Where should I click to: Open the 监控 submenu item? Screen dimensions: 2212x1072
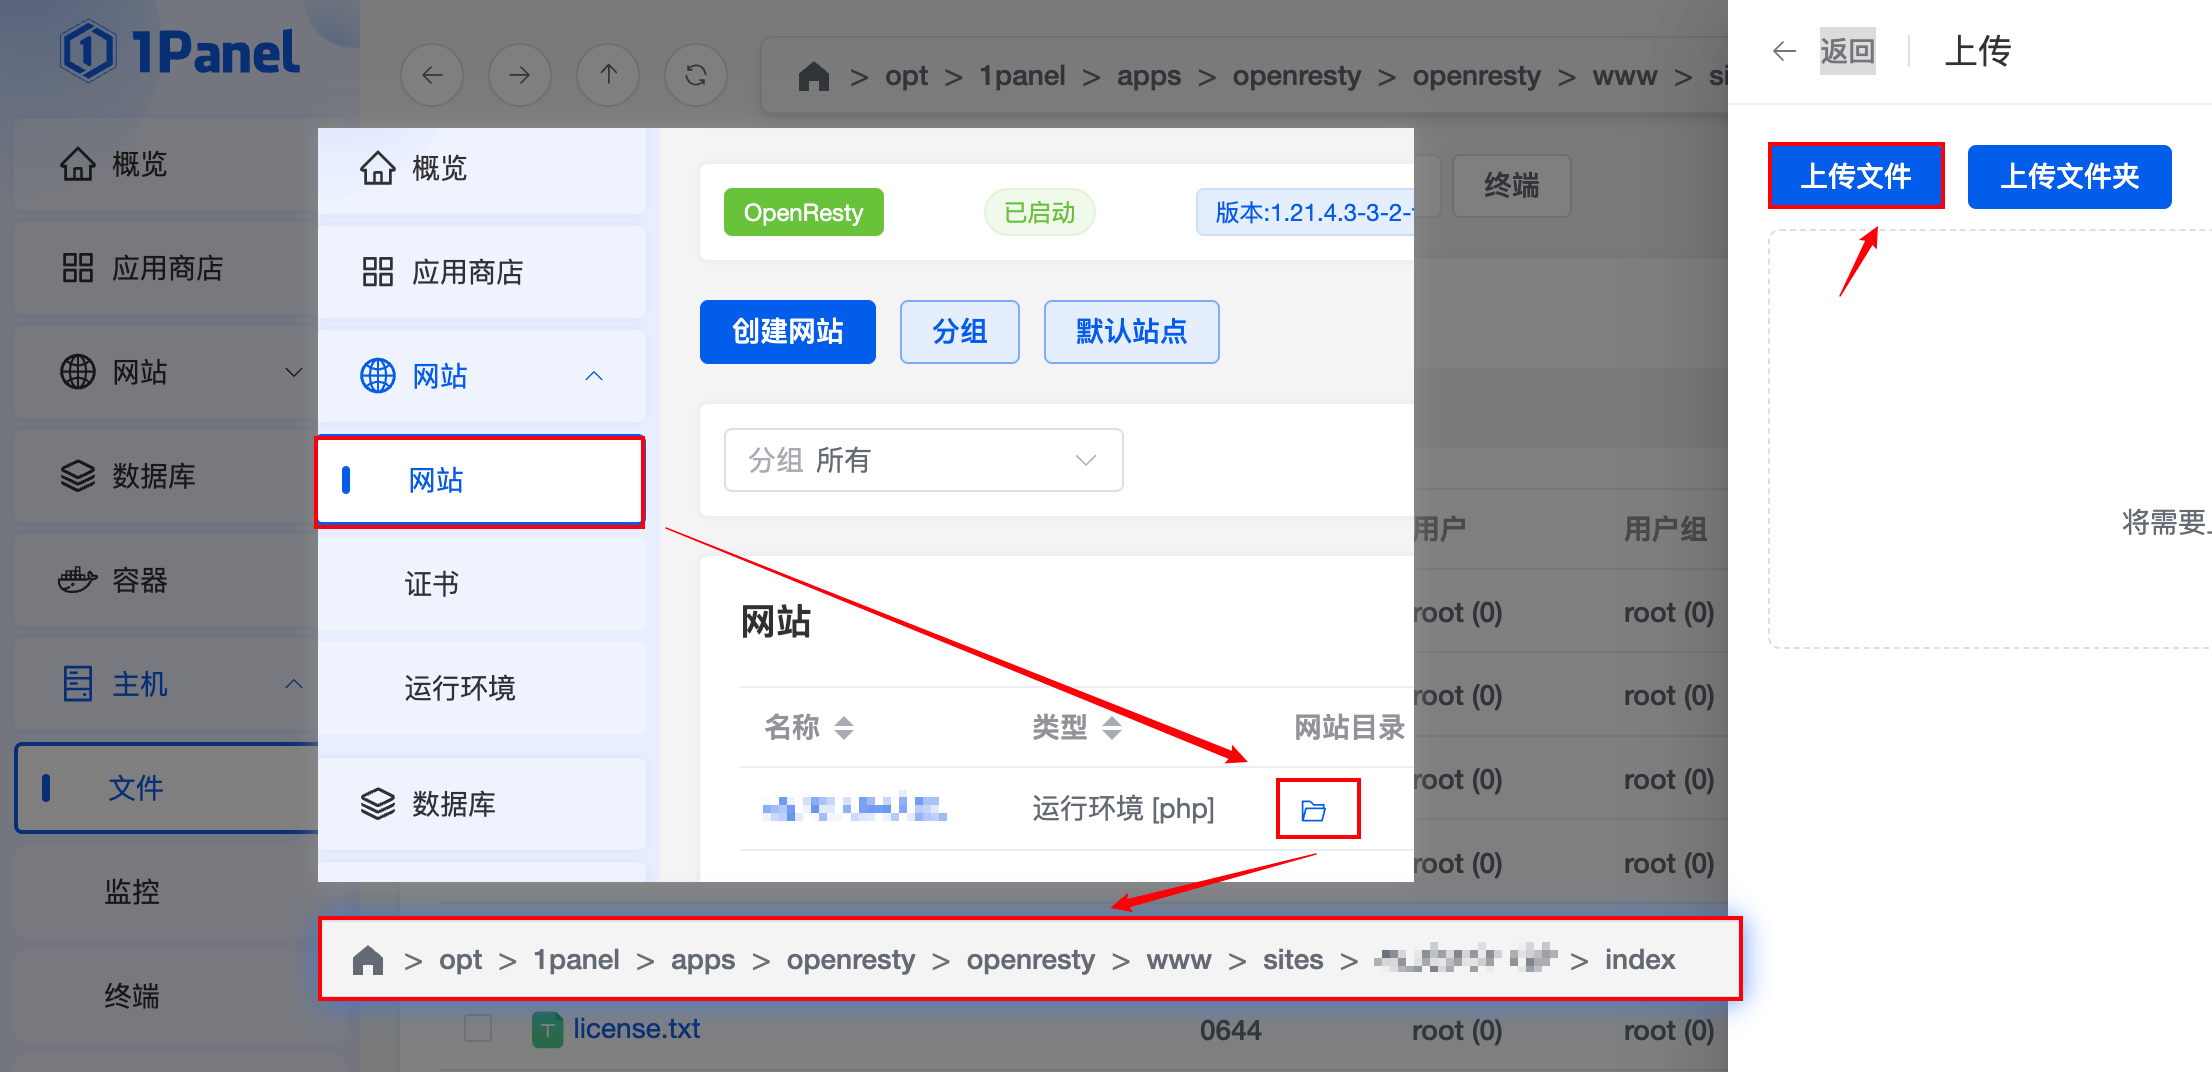132,892
